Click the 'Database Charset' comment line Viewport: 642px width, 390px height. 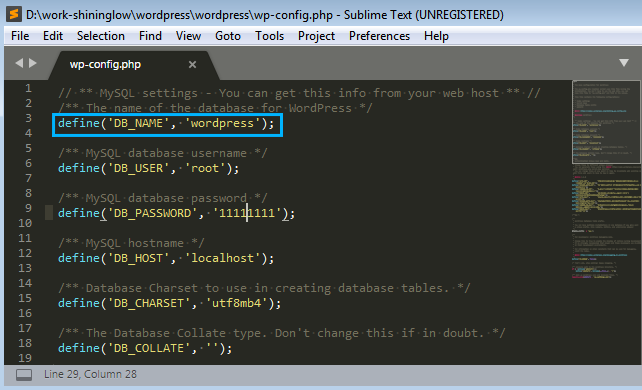pos(264,288)
